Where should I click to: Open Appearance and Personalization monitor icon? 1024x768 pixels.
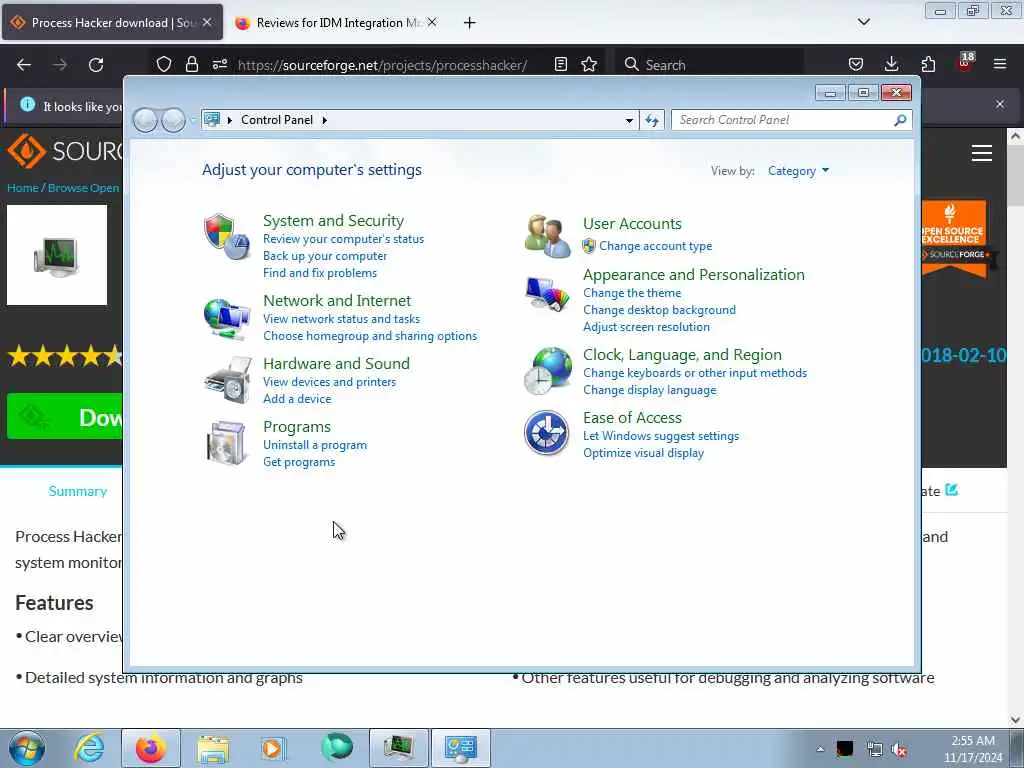click(547, 295)
